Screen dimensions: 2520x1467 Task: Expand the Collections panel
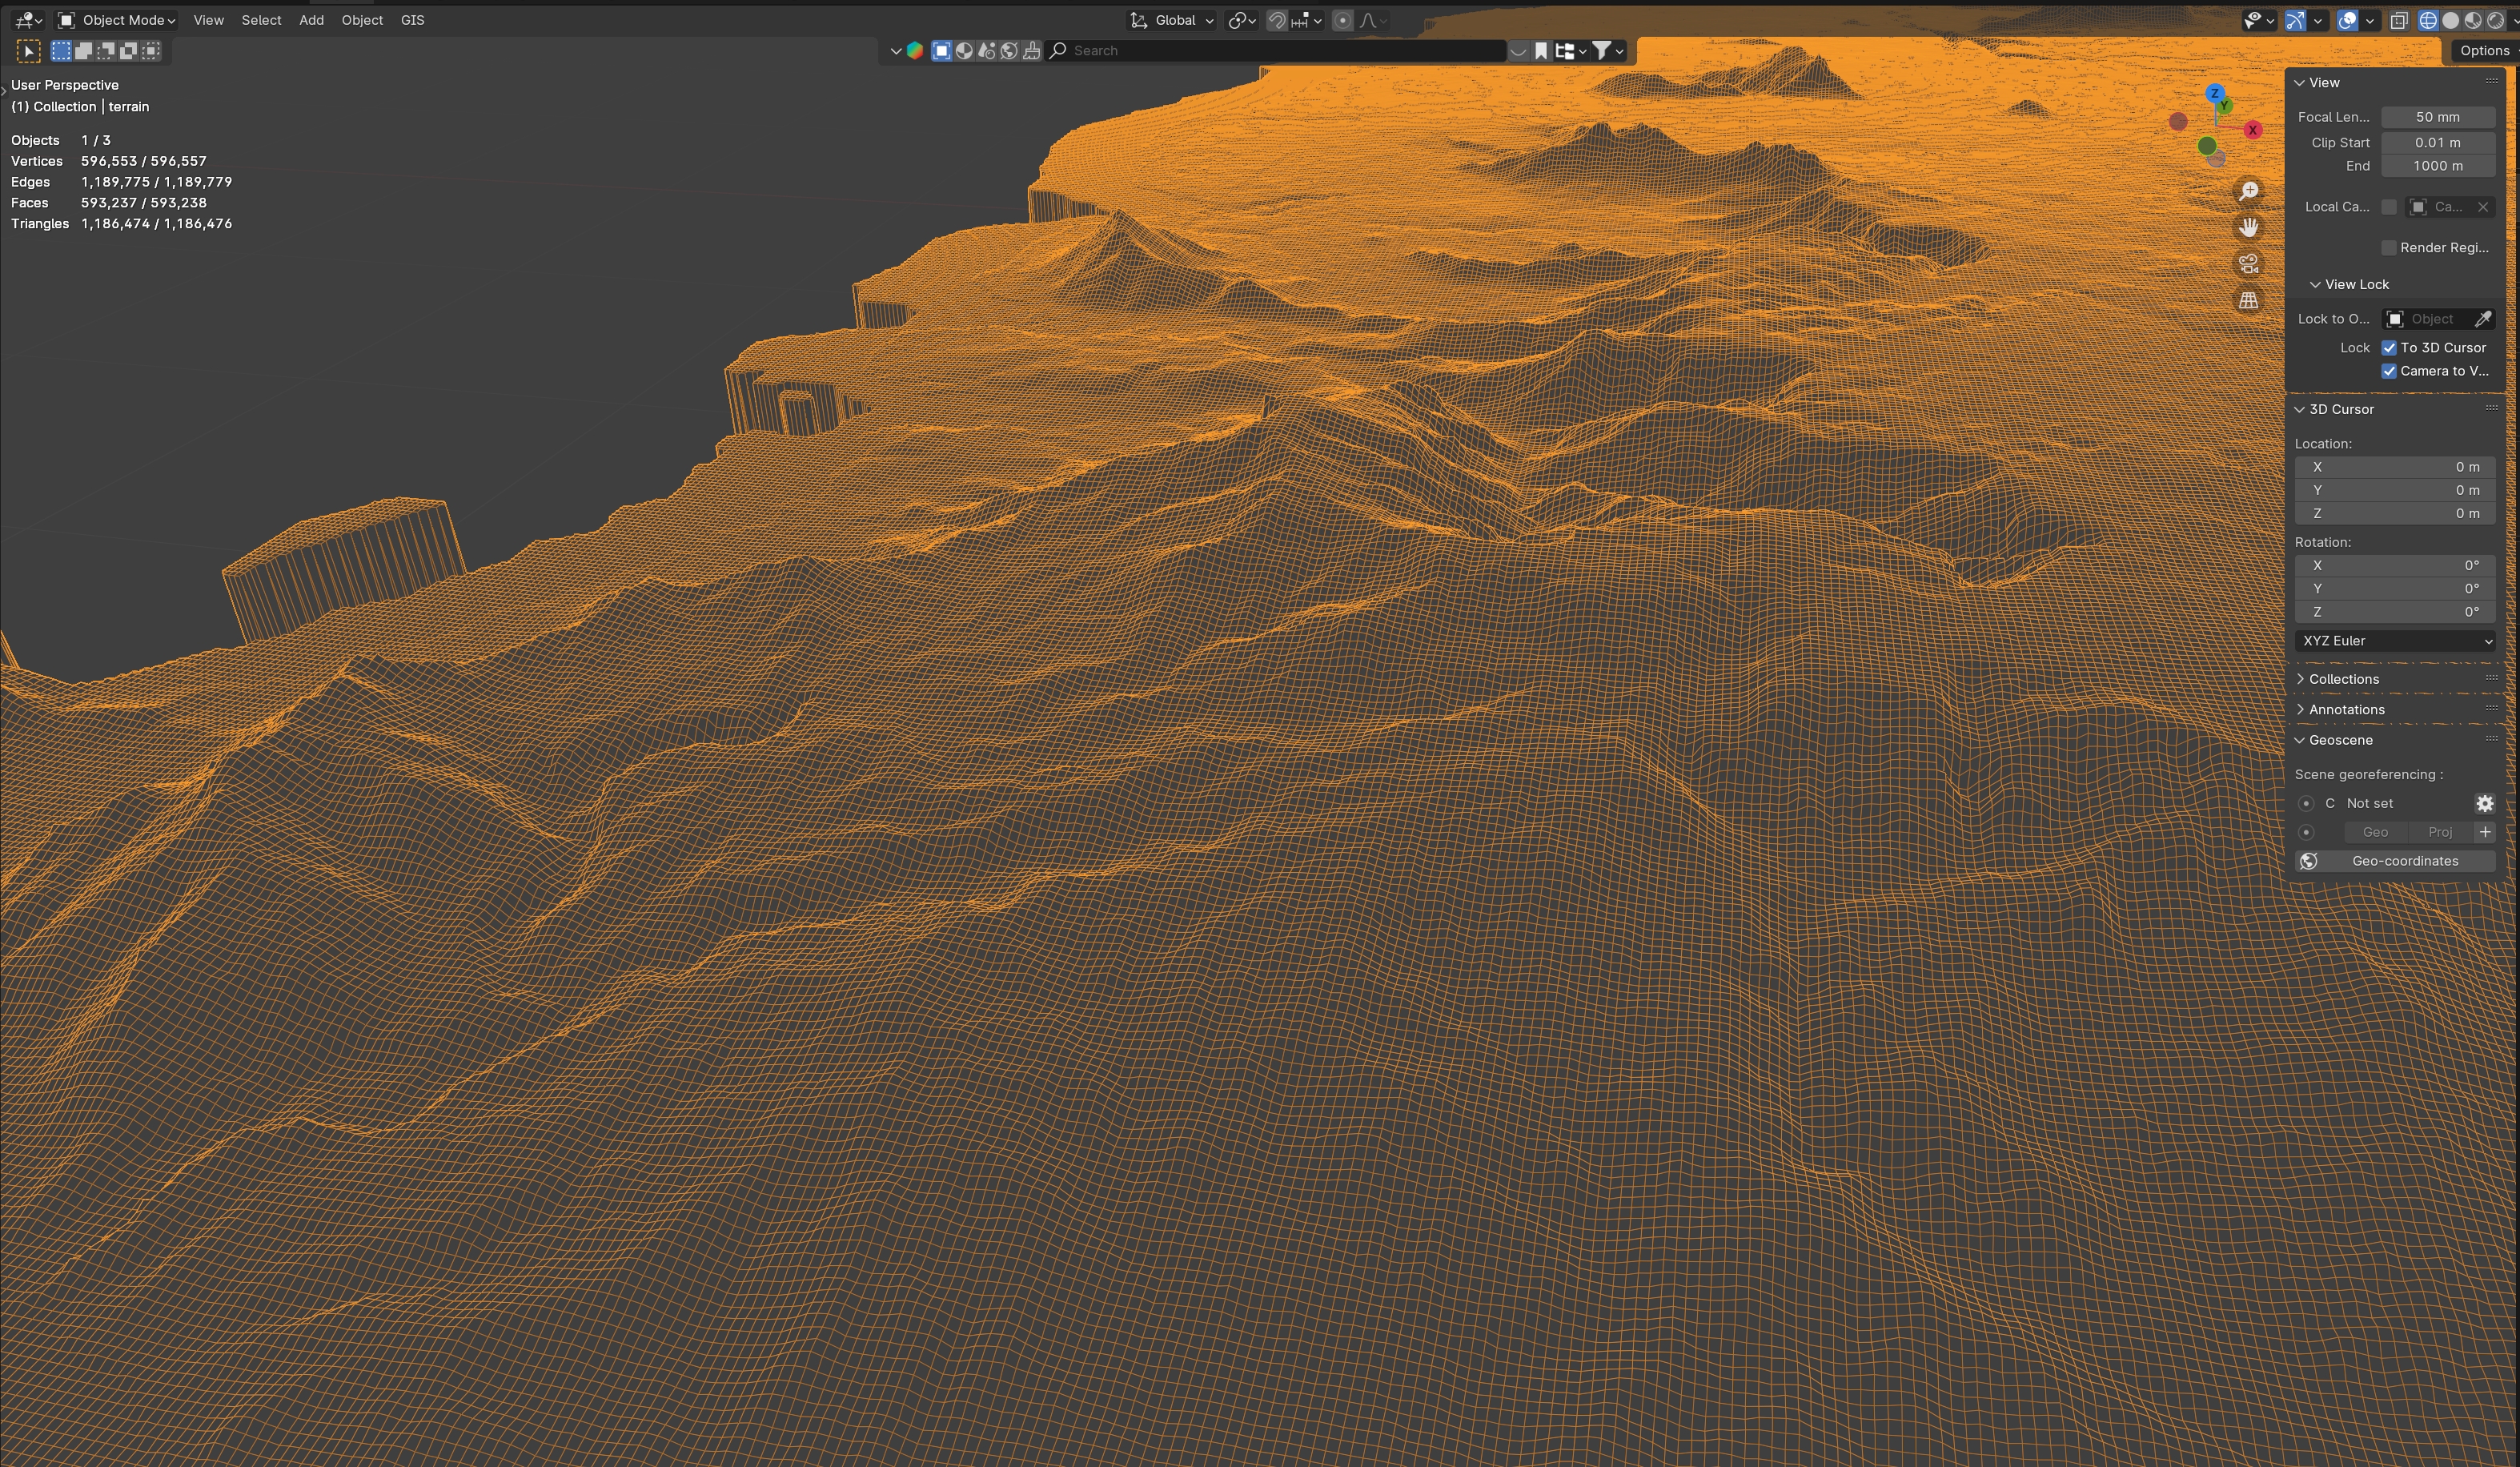coord(2343,679)
